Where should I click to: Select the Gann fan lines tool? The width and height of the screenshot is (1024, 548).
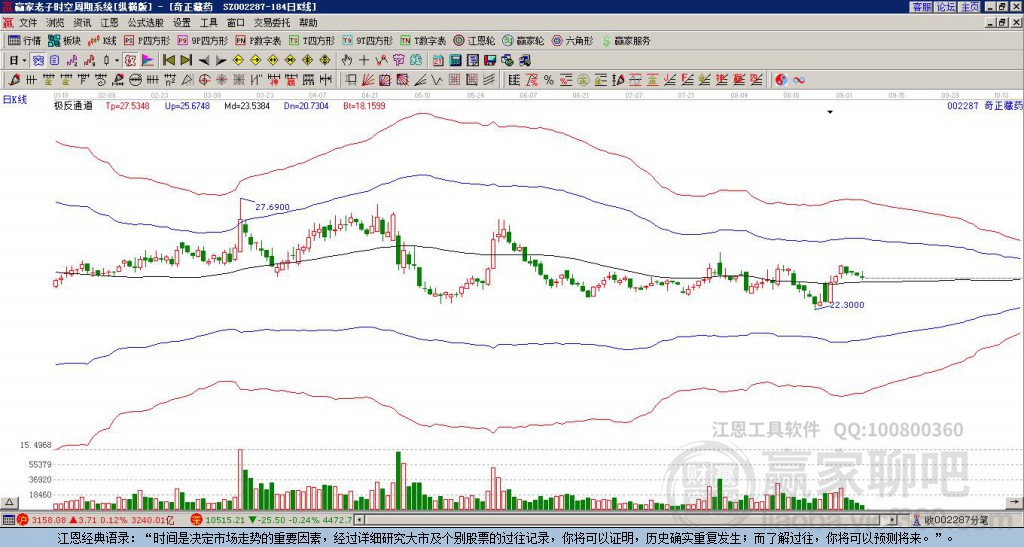(x=368, y=80)
